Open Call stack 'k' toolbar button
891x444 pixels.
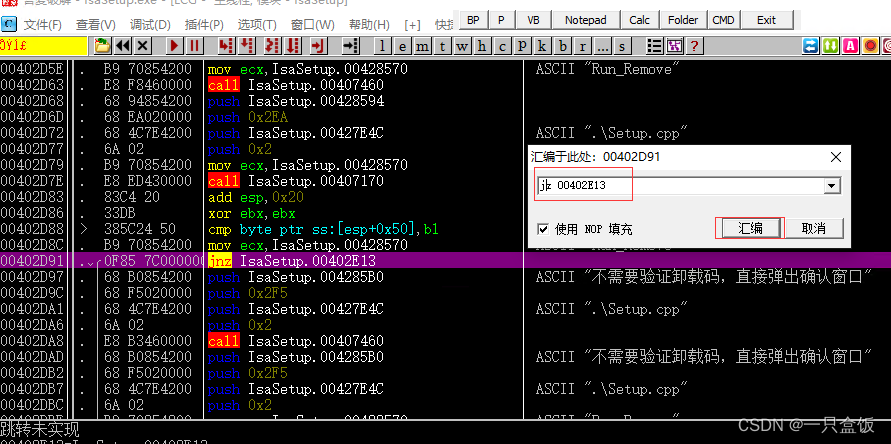(x=542, y=46)
